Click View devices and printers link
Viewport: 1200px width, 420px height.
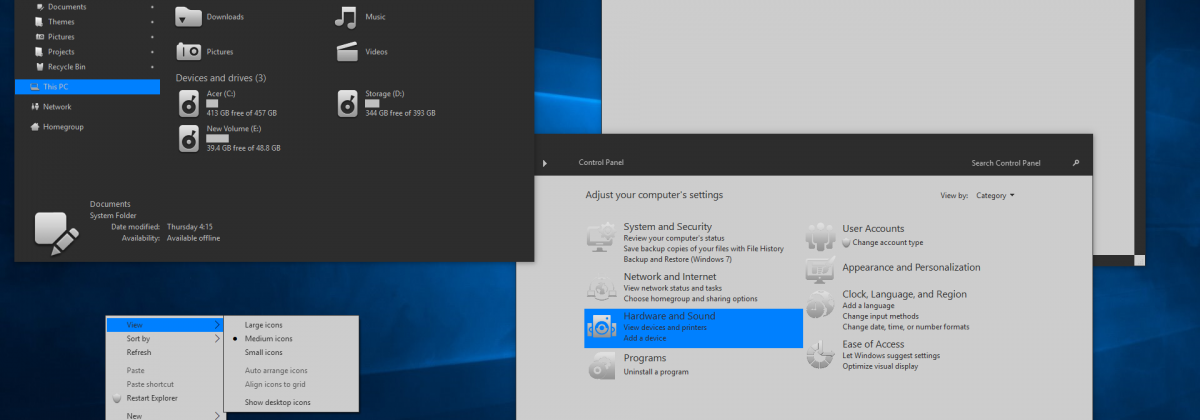(665, 328)
